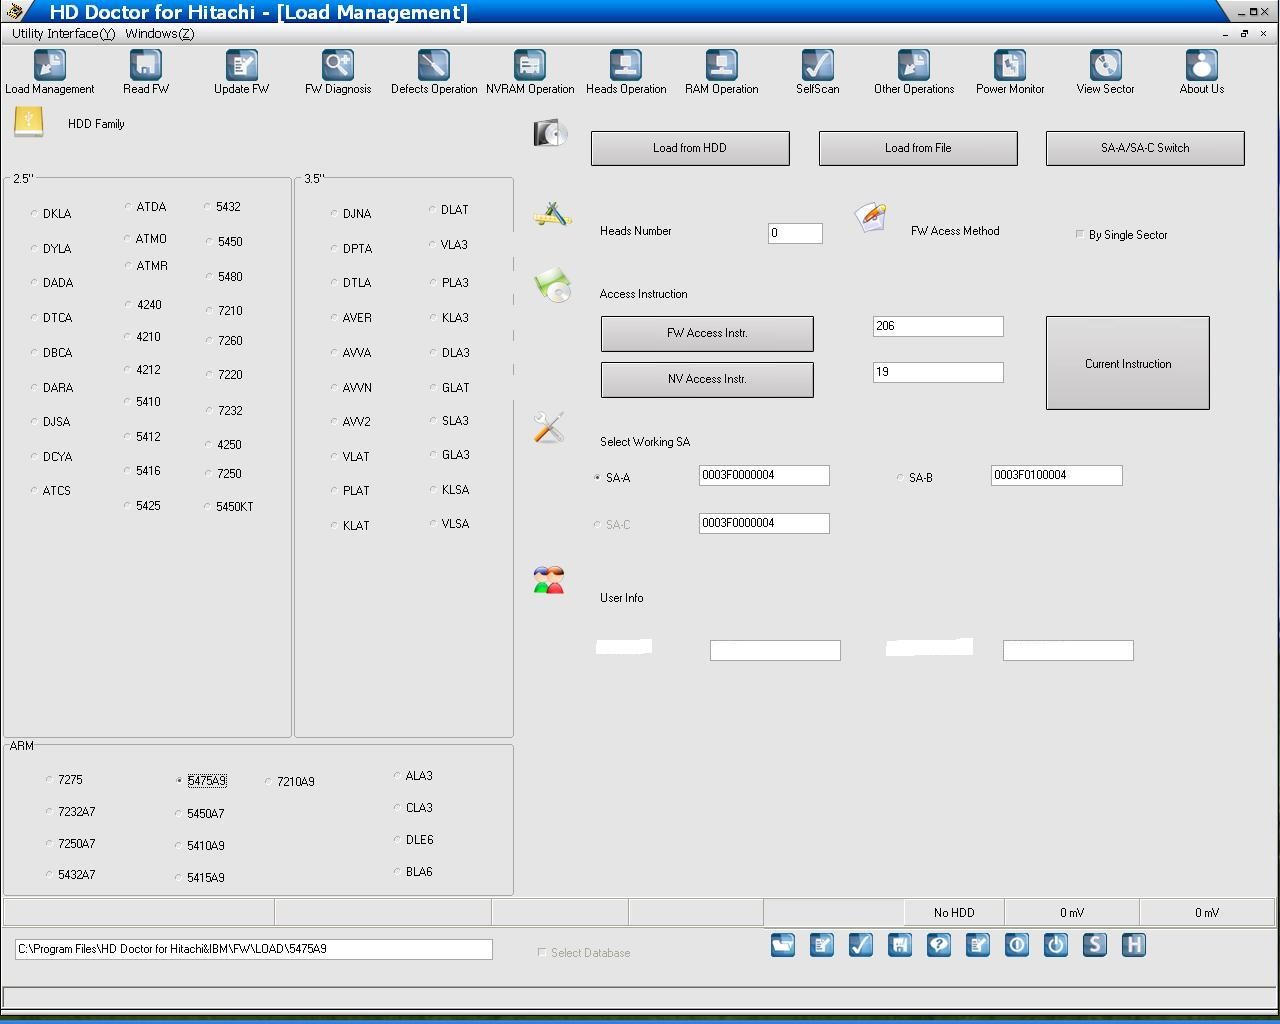Image resolution: width=1280 pixels, height=1024 pixels.
Task: Click the H icon in bottom toolbar
Action: [x=1134, y=945]
